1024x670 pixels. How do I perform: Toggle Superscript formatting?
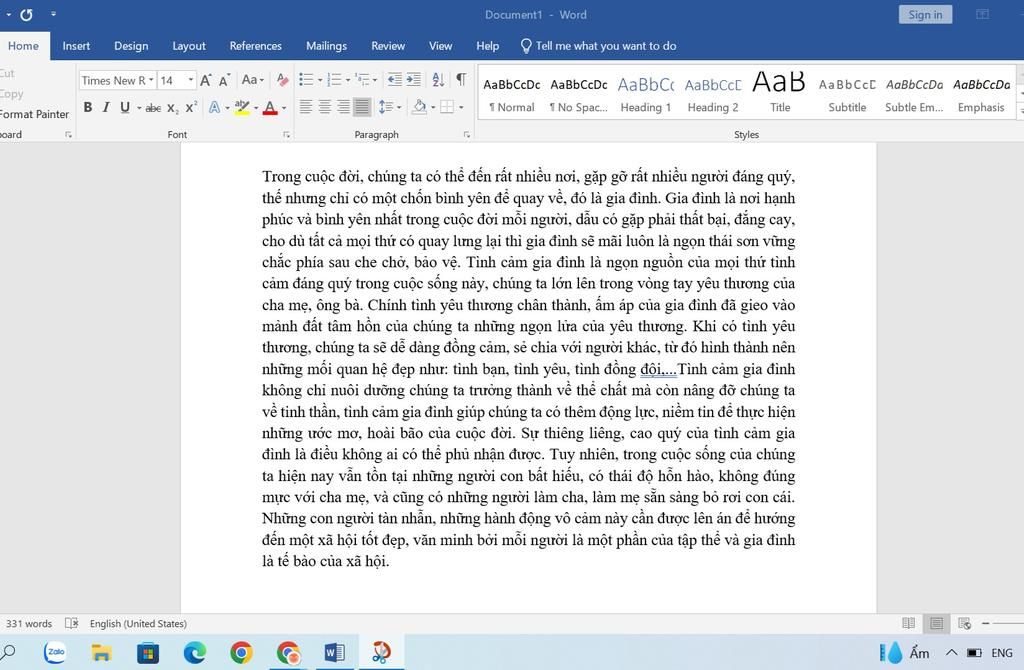click(191, 107)
